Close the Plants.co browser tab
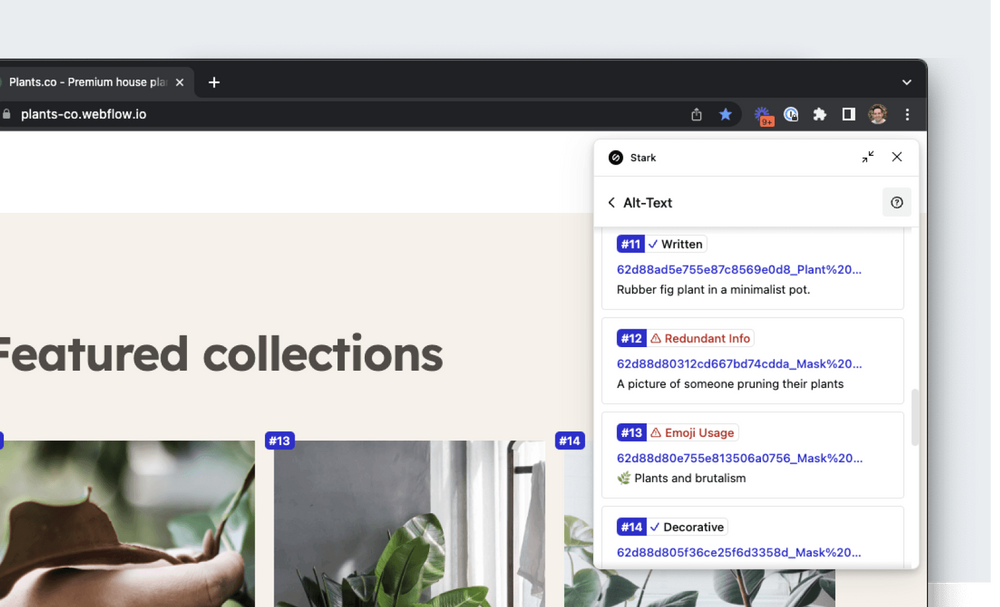The image size is (1000, 607). pyautogui.click(x=180, y=82)
